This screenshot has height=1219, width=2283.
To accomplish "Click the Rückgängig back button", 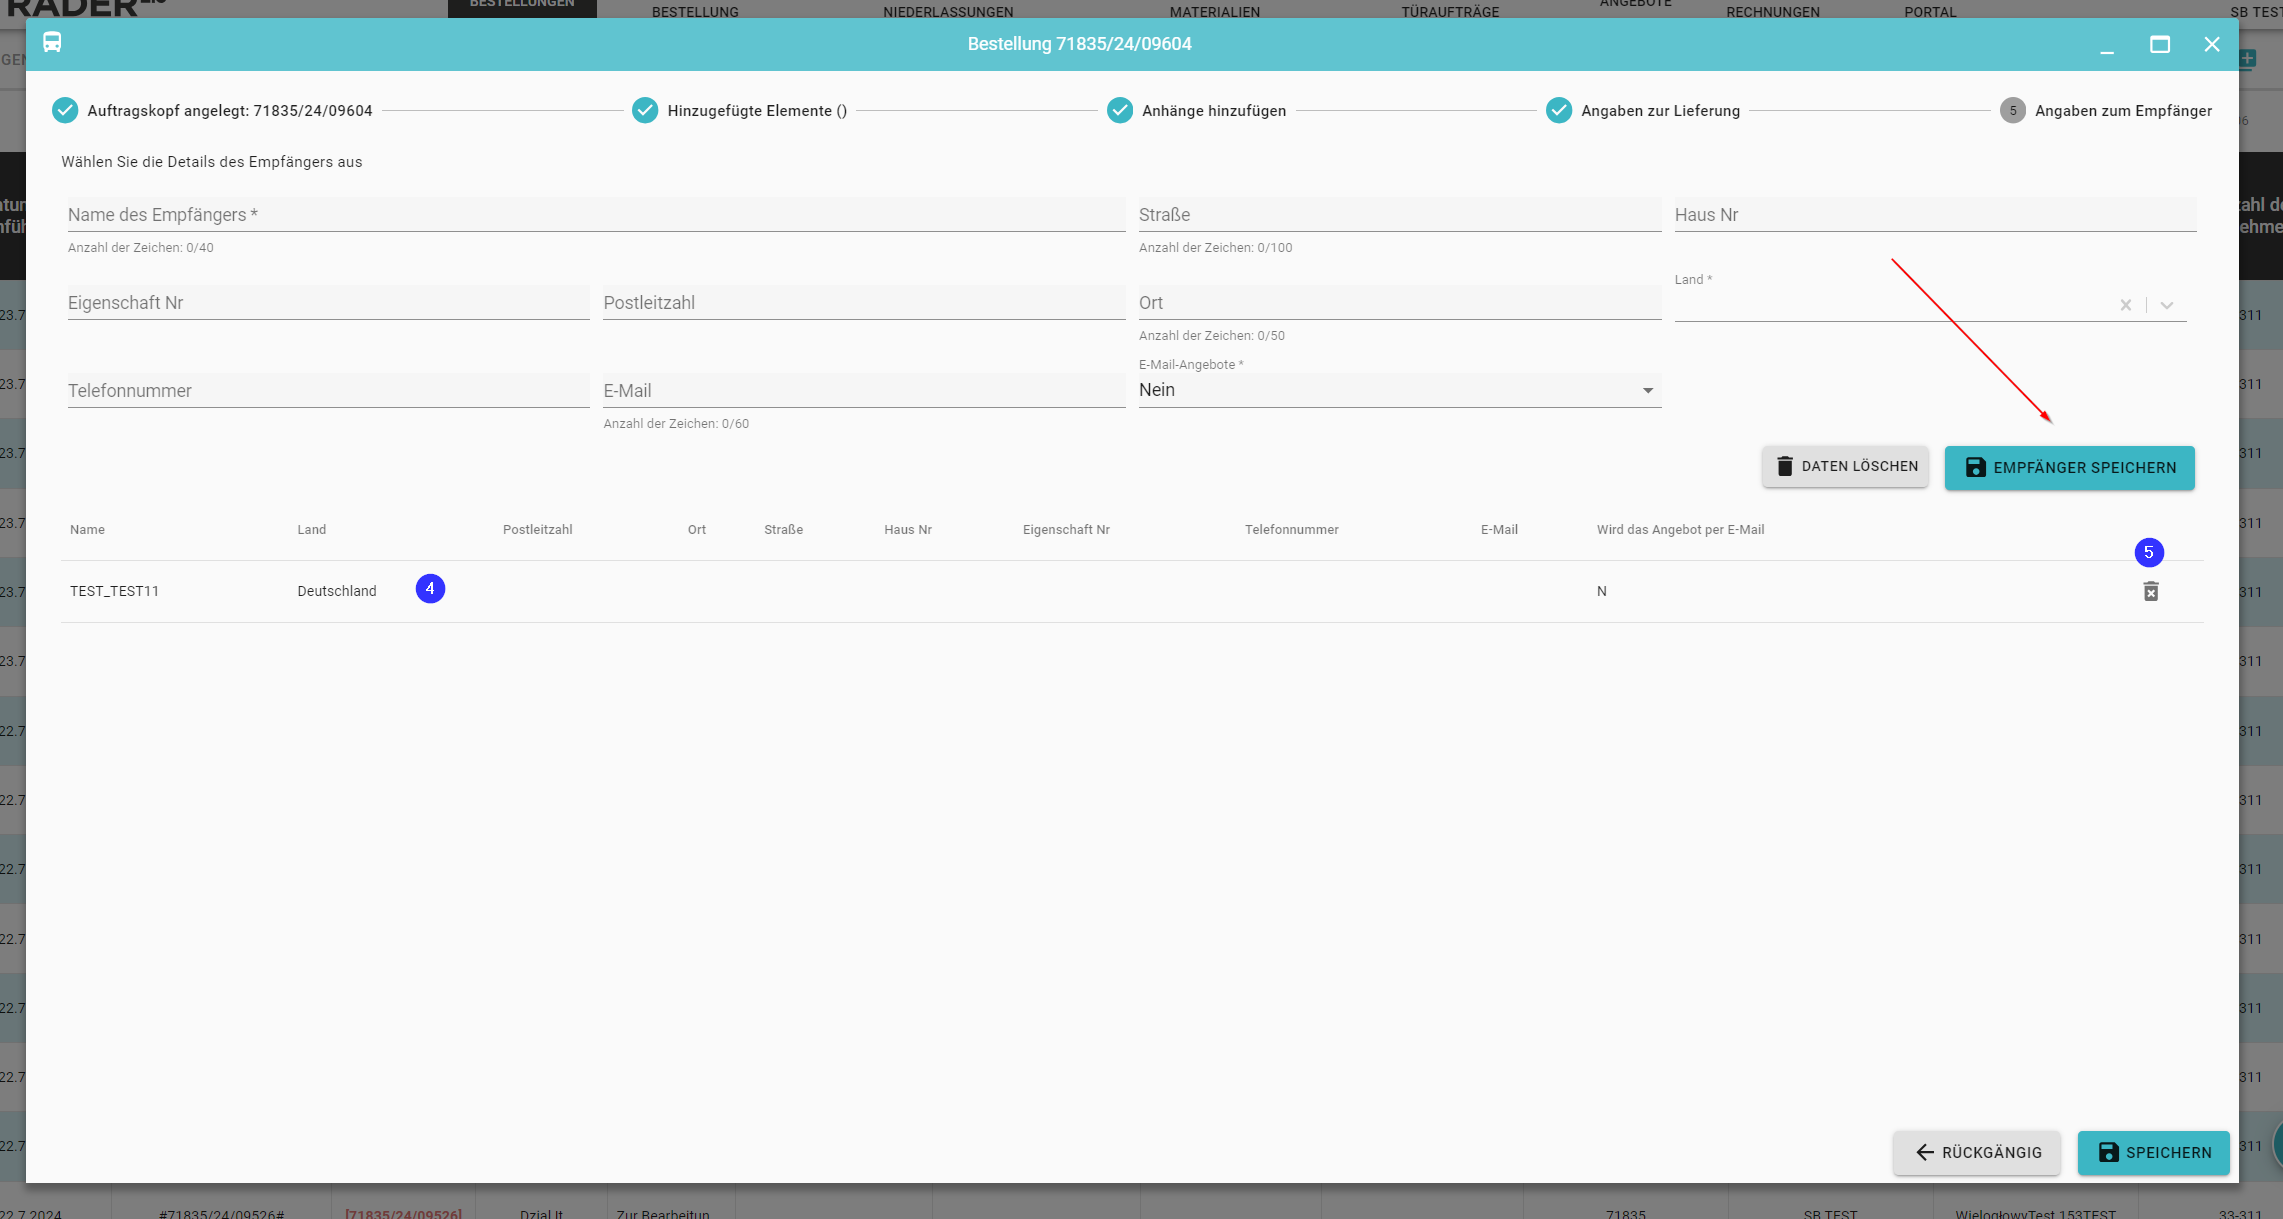I will click(x=1976, y=1152).
